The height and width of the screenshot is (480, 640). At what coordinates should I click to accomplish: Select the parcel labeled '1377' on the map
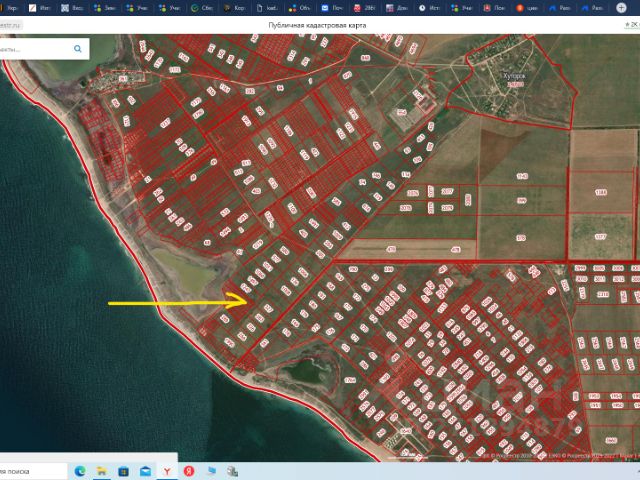pyautogui.click(x=601, y=236)
